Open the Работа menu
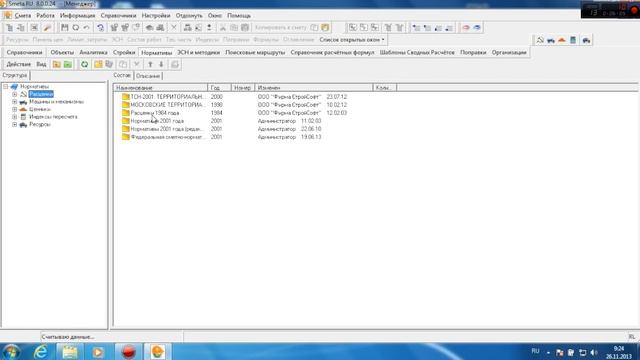 (45, 16)
